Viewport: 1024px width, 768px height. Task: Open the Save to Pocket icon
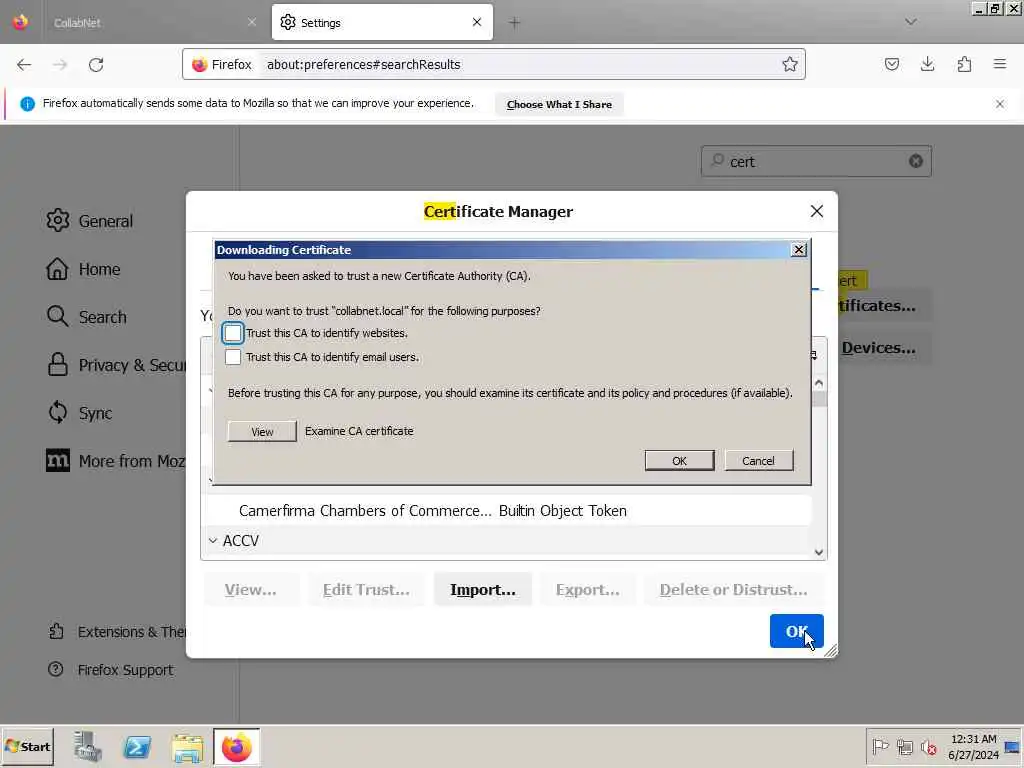[891, 64]
